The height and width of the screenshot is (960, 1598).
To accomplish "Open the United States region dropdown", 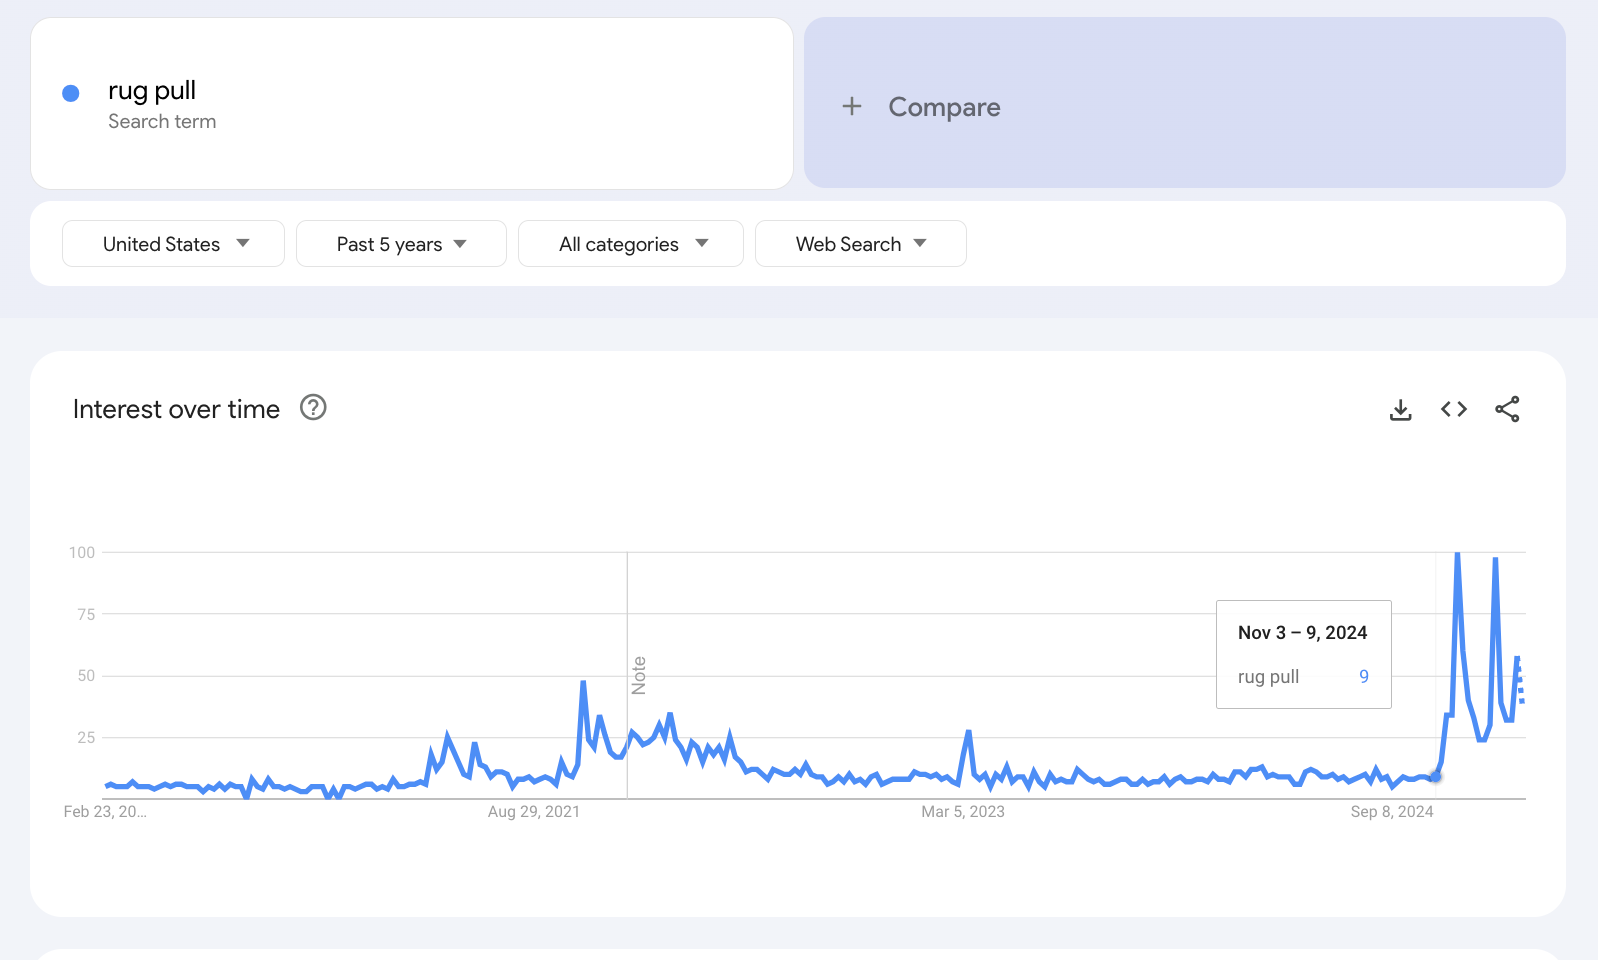I will point(173,244).
